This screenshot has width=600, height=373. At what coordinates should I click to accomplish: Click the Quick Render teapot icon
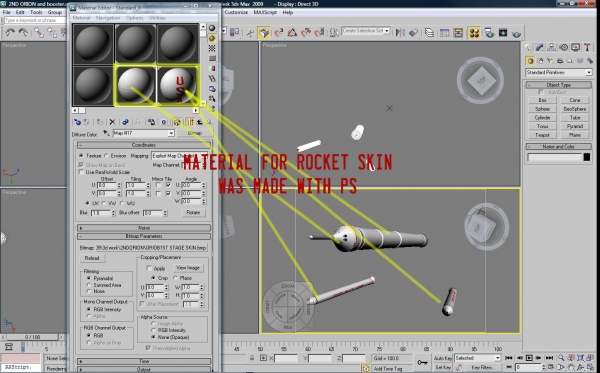point(517,34)
